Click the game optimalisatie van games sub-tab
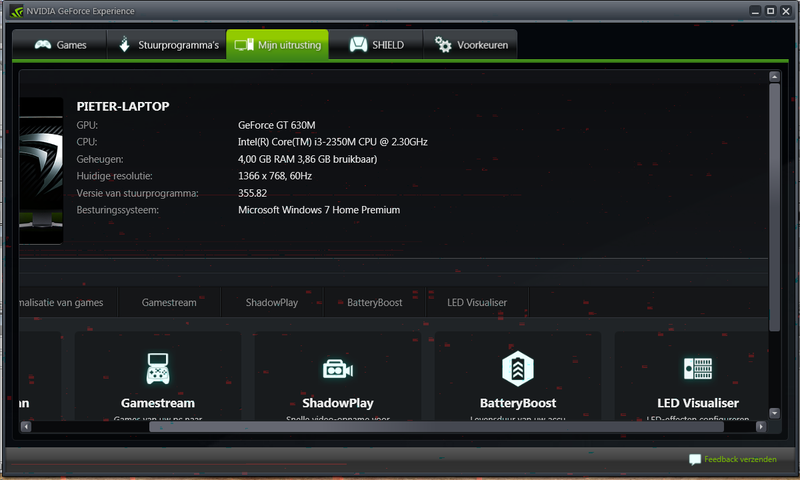Screen dimensions: 800x480 (68, 302)
